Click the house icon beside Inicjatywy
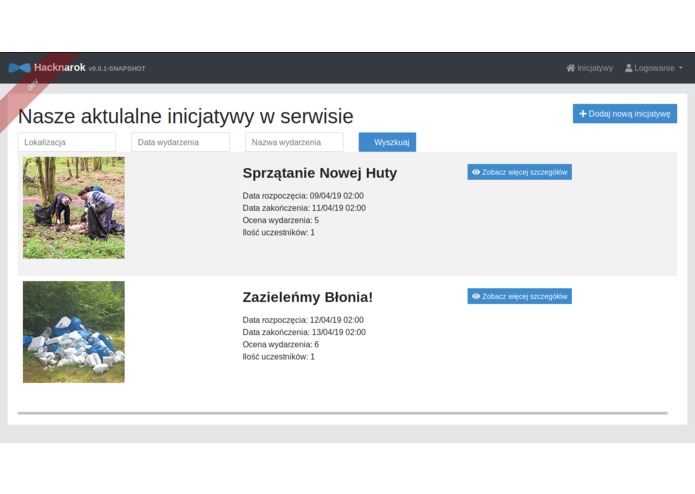Screen dimensions: 695x494 [x=570, y=68]
